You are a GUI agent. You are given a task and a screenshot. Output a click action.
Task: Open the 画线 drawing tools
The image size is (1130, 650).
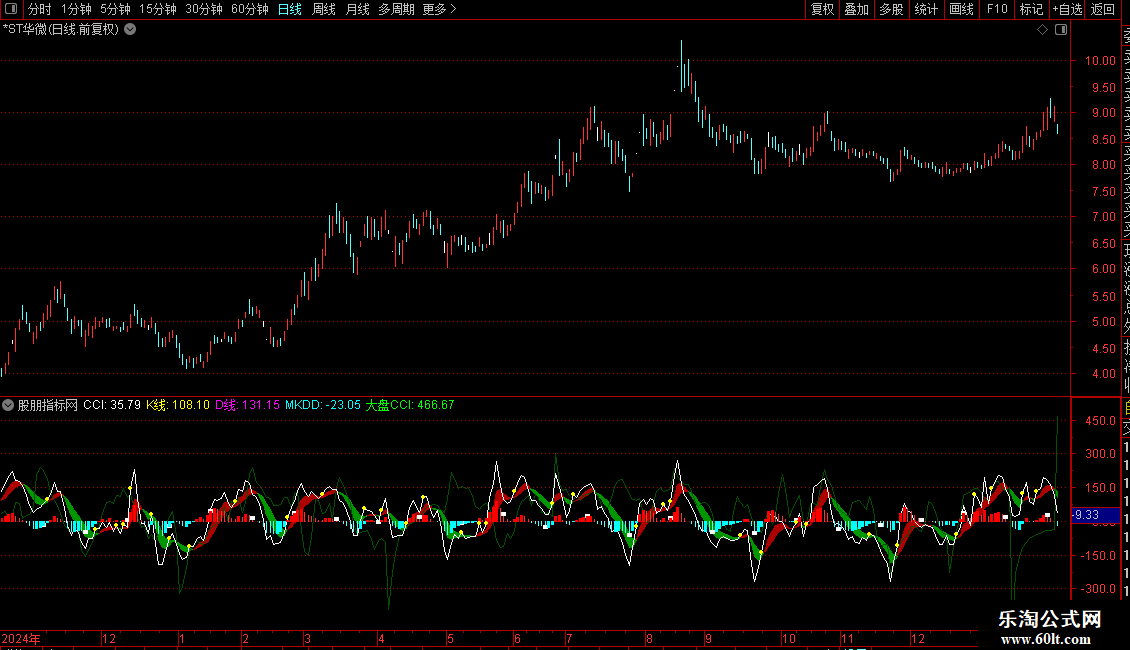tap(961, 9)
